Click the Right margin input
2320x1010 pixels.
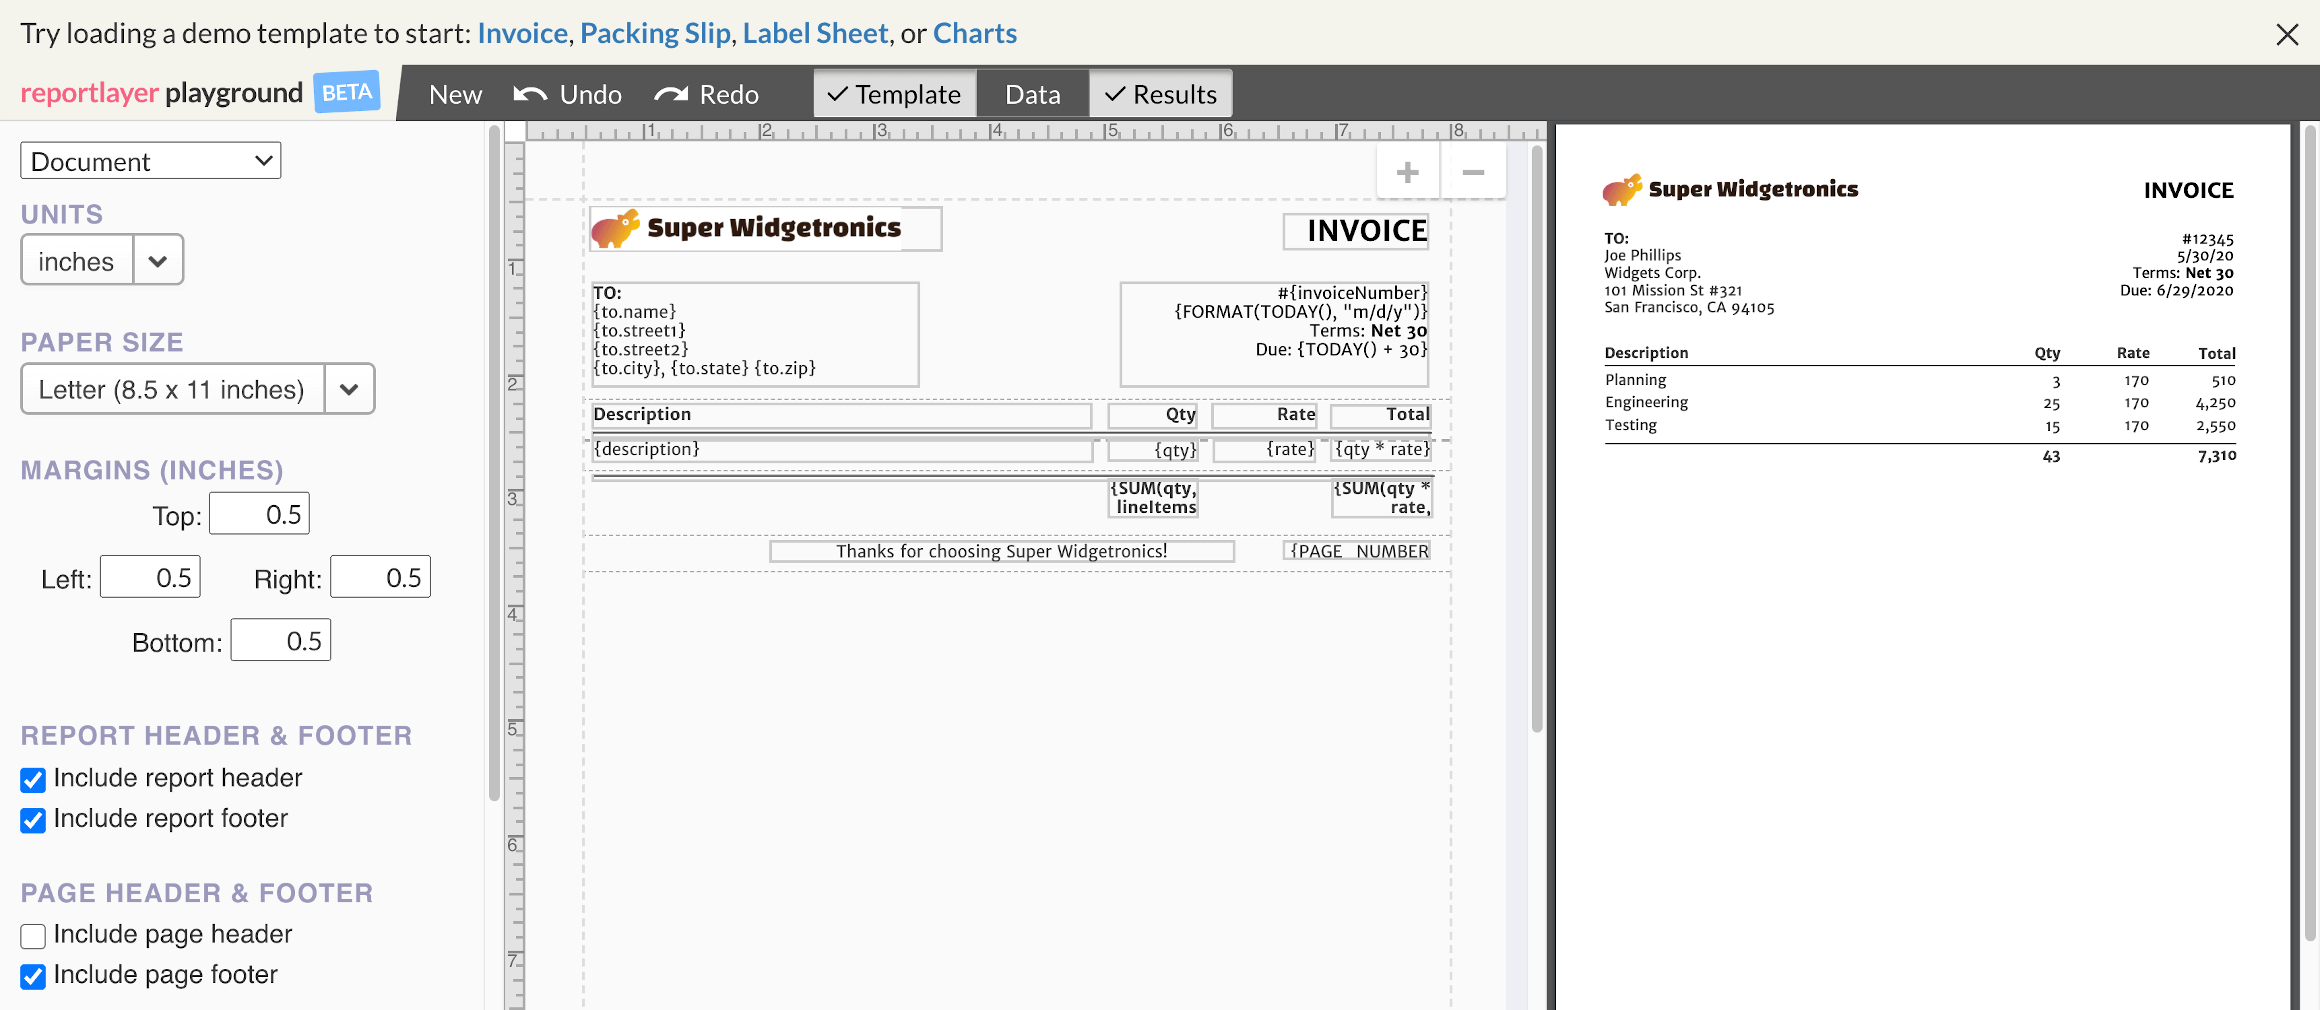[381, 577]
